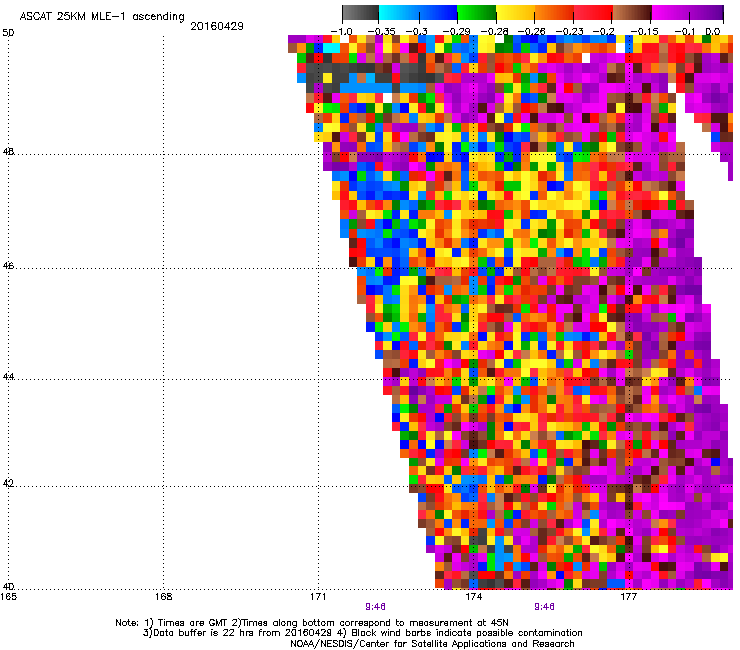Click the -0.26 color bar label

[531, 32]
